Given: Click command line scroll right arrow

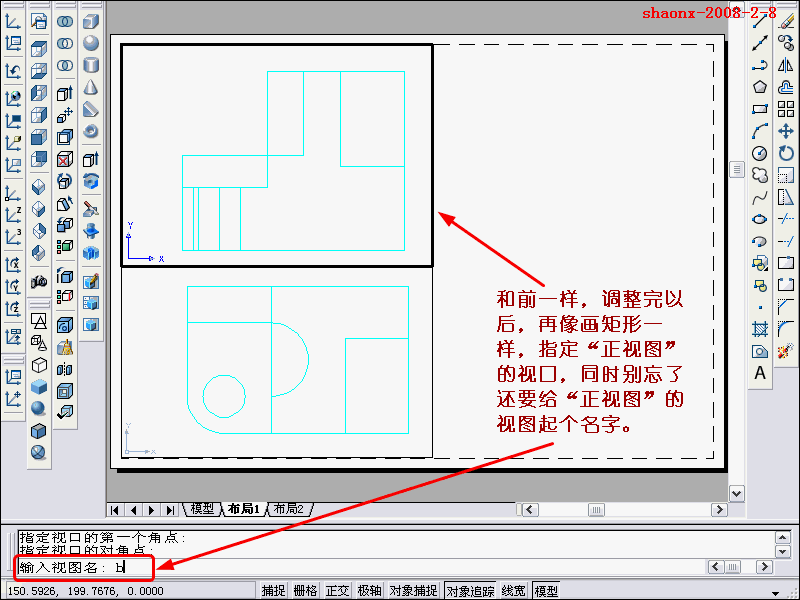Looking at the screenshot, I should 764,567.
